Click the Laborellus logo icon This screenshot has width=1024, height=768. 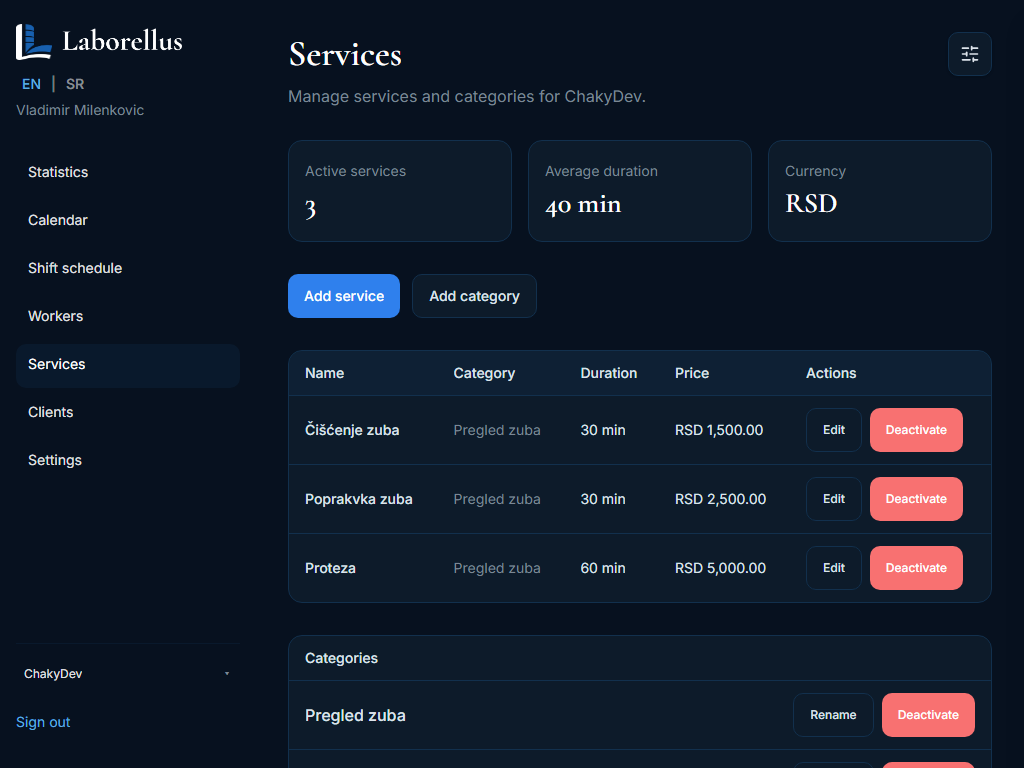click(x=33, y=42)
